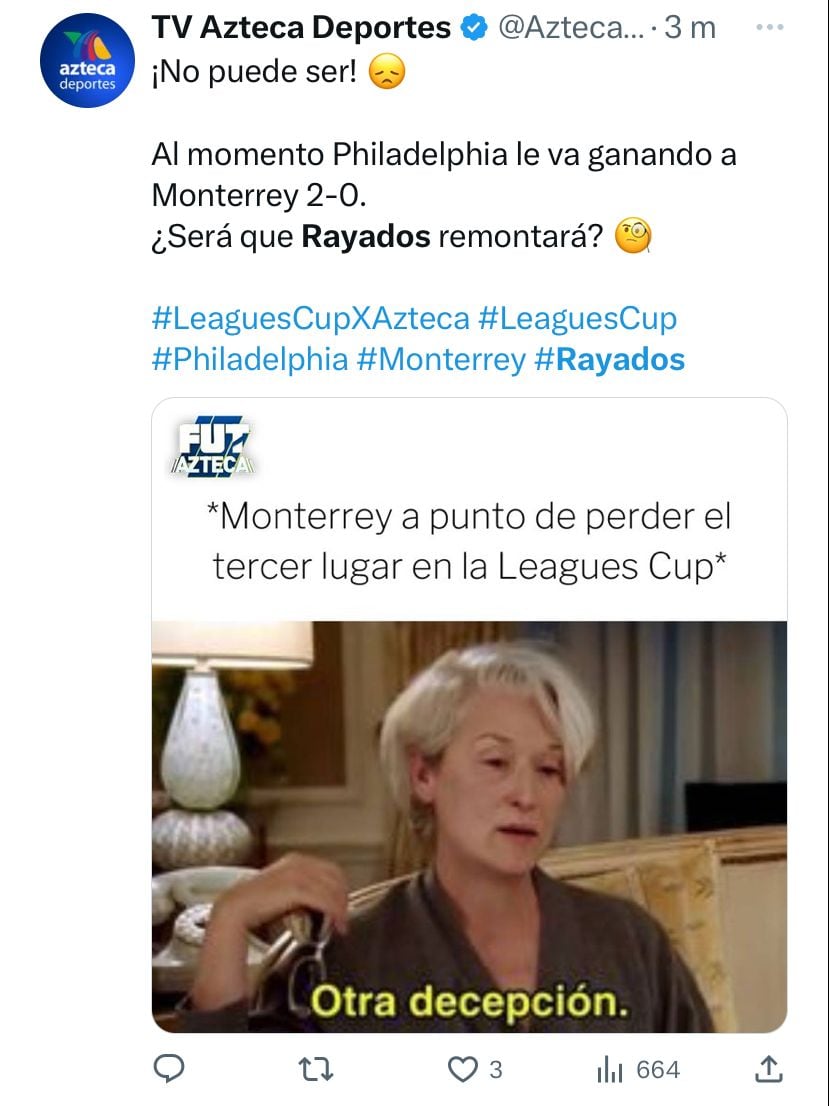Viewport: 829px width, 1106px height.
Task: Retweet this post using the retweet icon
Action: point(315,1069)
